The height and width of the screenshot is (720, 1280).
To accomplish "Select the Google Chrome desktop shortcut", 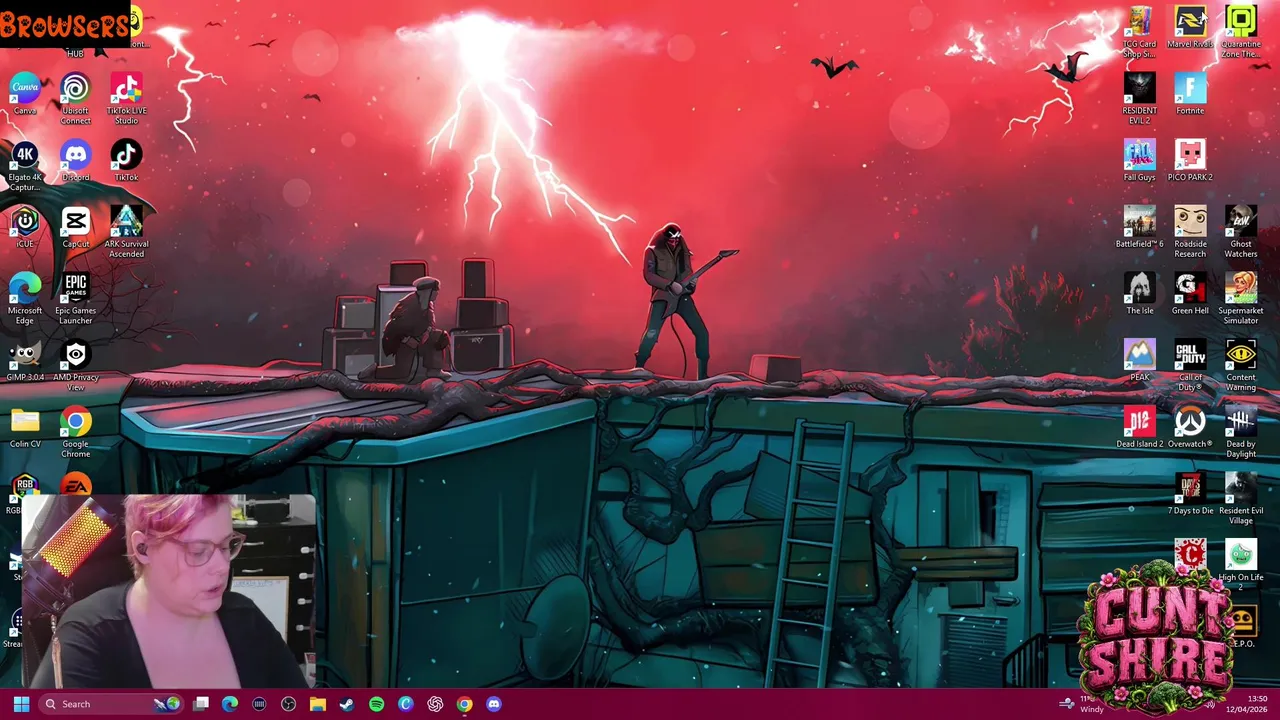I will [x=75, y=432].
